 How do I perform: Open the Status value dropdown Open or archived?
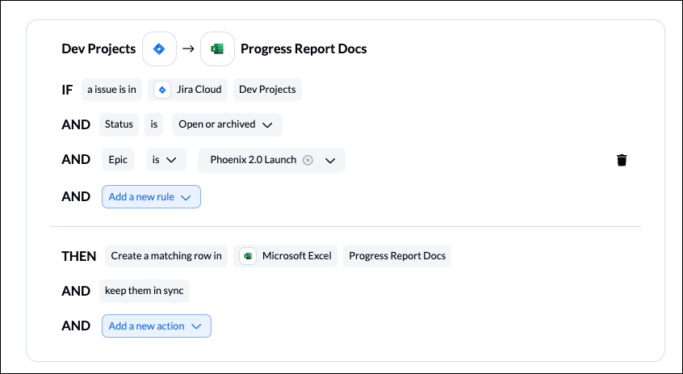coord(227,125)
